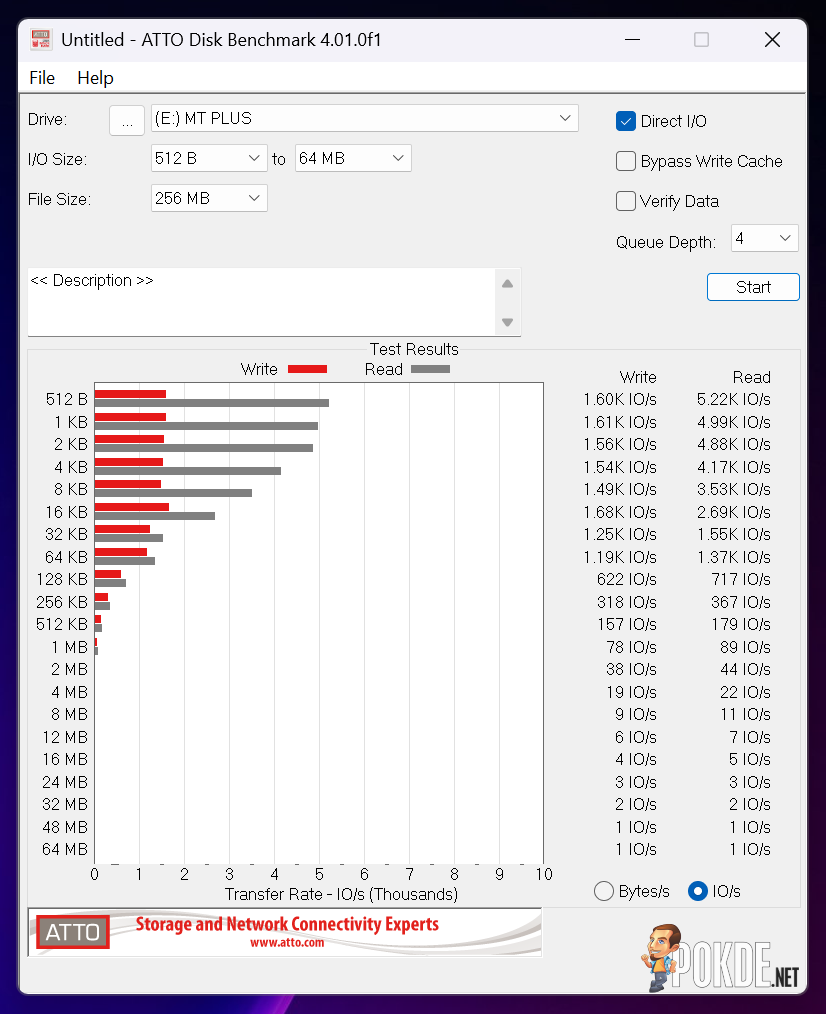Click the ATTO logo in the banner
Image resolution: width=826 pixels, height=1014 pixels.
click(72, 932)
